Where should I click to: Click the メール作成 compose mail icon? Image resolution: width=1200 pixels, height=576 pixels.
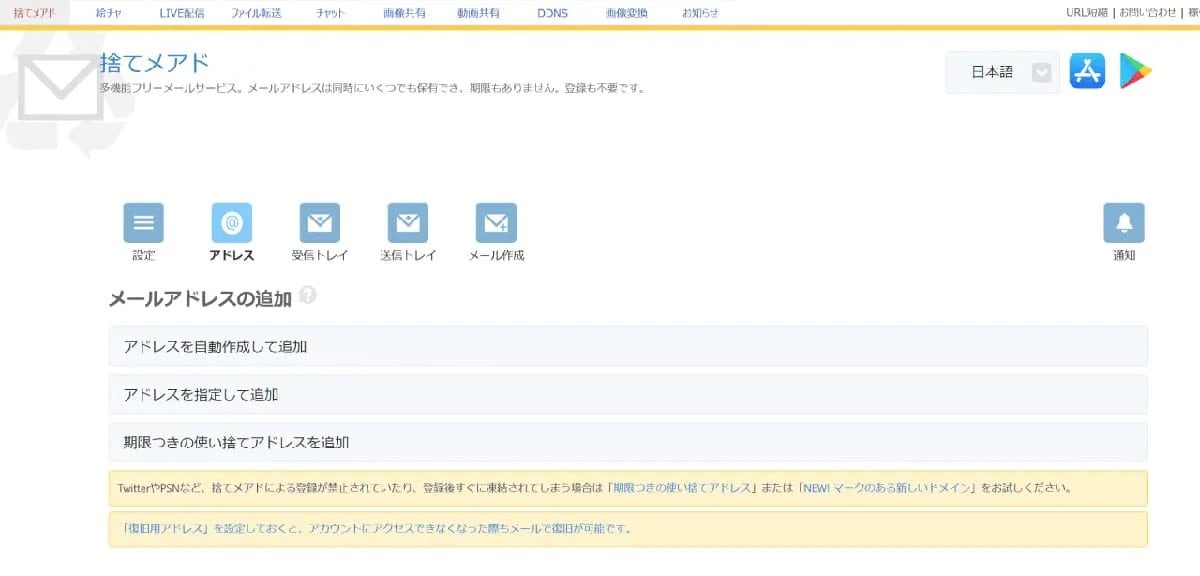click(x=495, y=222)
